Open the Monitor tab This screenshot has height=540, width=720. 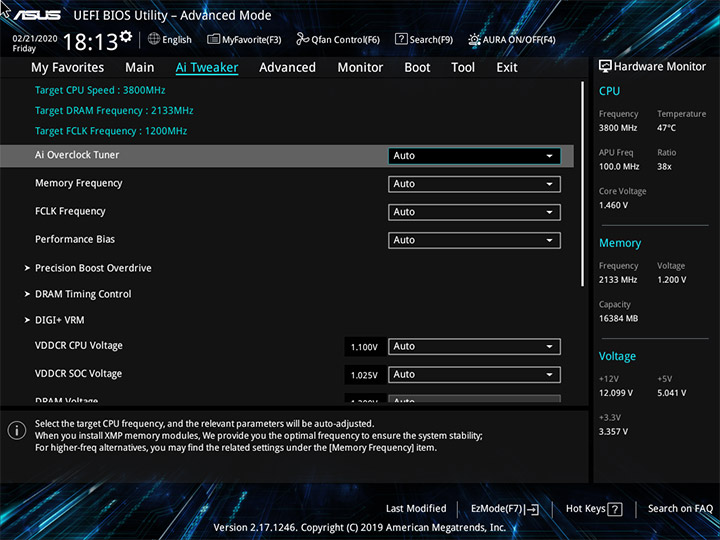[x=360, y=68]
